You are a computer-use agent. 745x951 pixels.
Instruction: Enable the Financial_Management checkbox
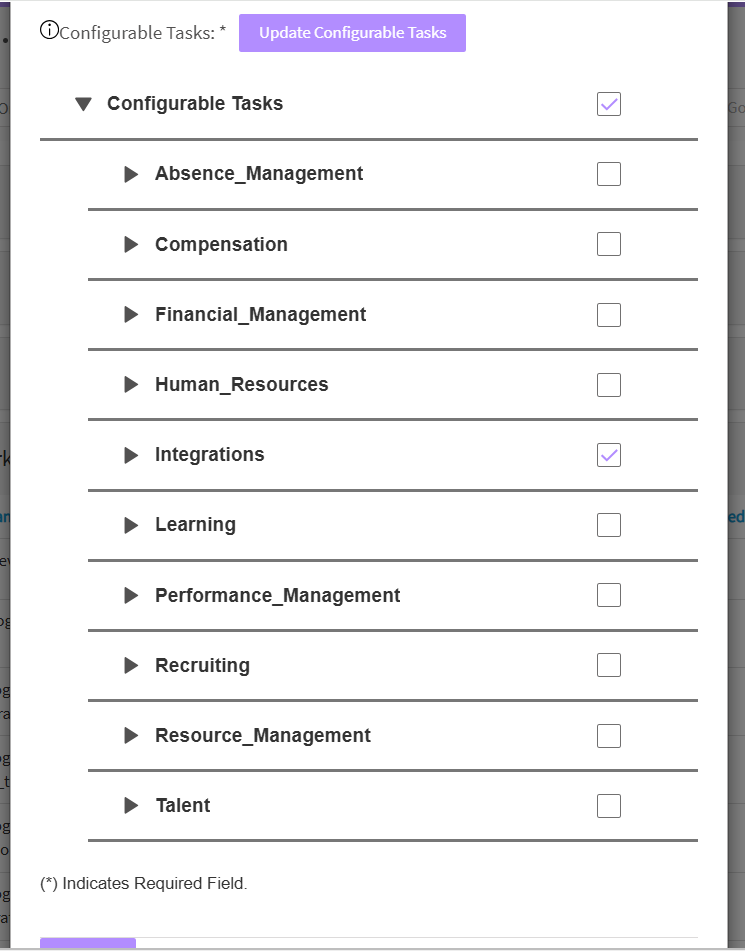coord(609,314)
